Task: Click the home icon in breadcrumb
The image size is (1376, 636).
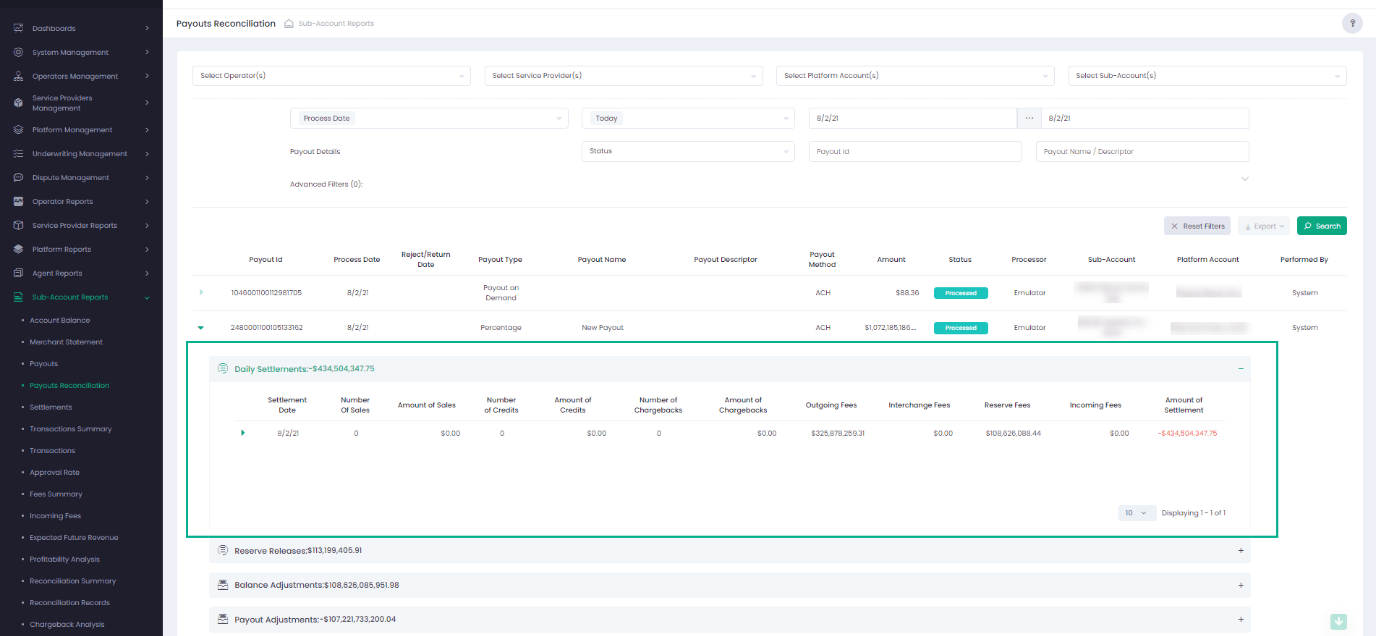Action: tap(289, 24)
